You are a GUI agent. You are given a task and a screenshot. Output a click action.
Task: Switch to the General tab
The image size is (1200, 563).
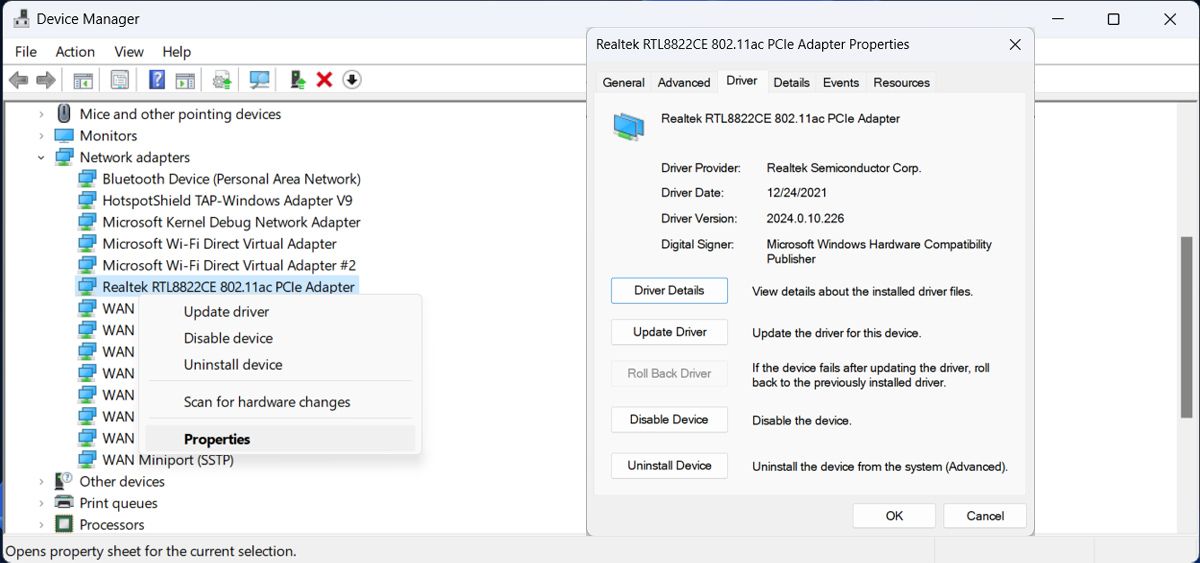pyautogui.click(x=624, y=83)
